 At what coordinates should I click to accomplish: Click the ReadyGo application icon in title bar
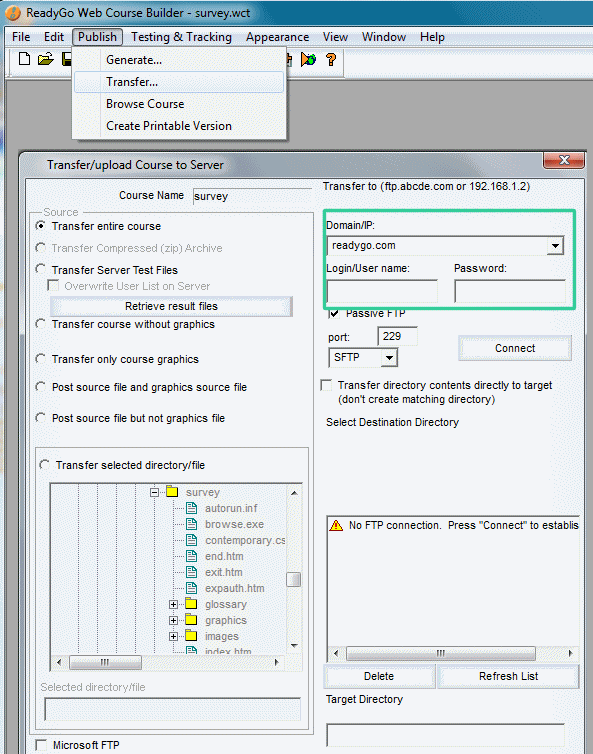13,13
